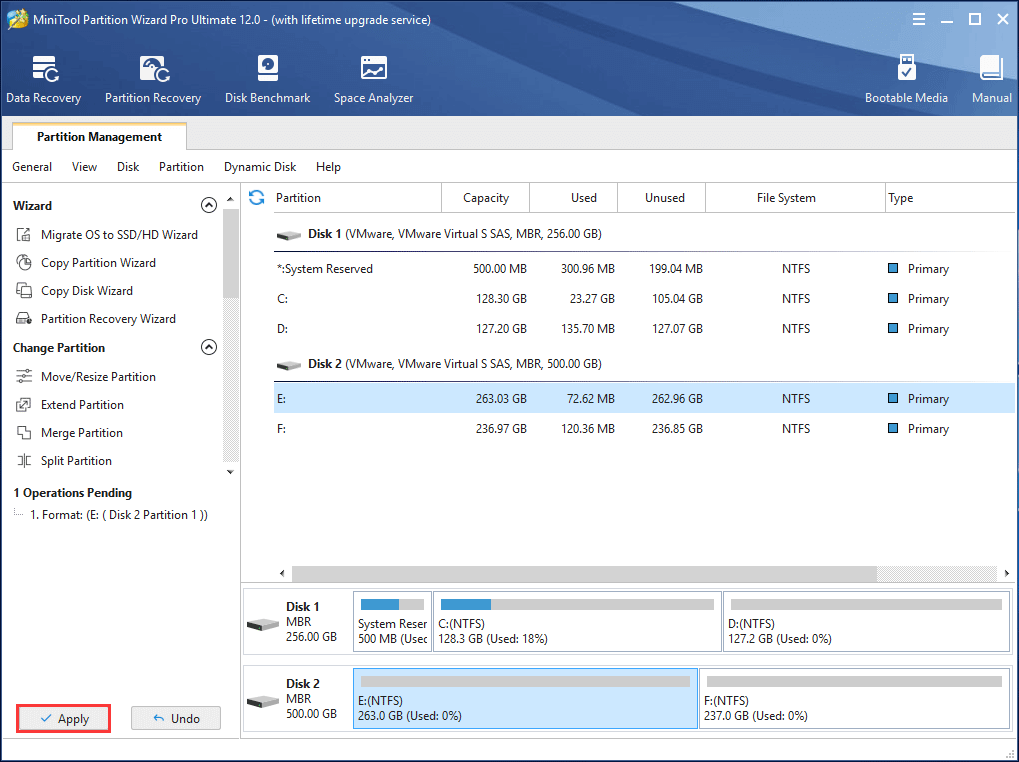Open the Dynamic Disk menu
1019x762 pixels.
(259, 167)
